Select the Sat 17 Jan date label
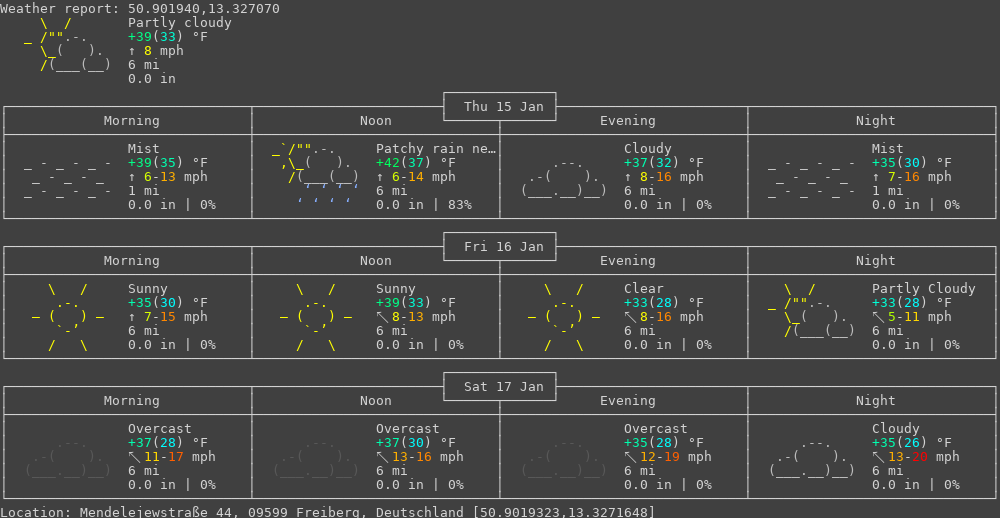Screen dimensions: 1000x518 coord(500,386)
